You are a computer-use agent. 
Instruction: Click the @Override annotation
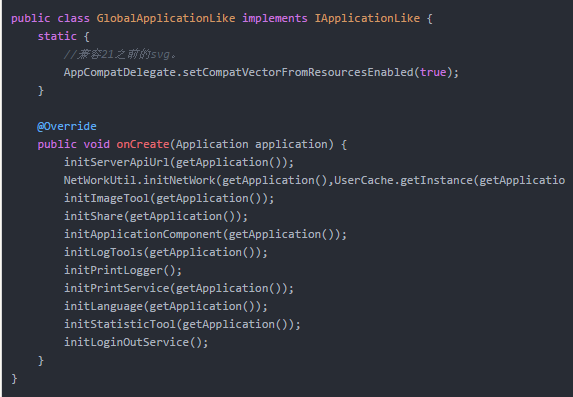tap(67, 126)
